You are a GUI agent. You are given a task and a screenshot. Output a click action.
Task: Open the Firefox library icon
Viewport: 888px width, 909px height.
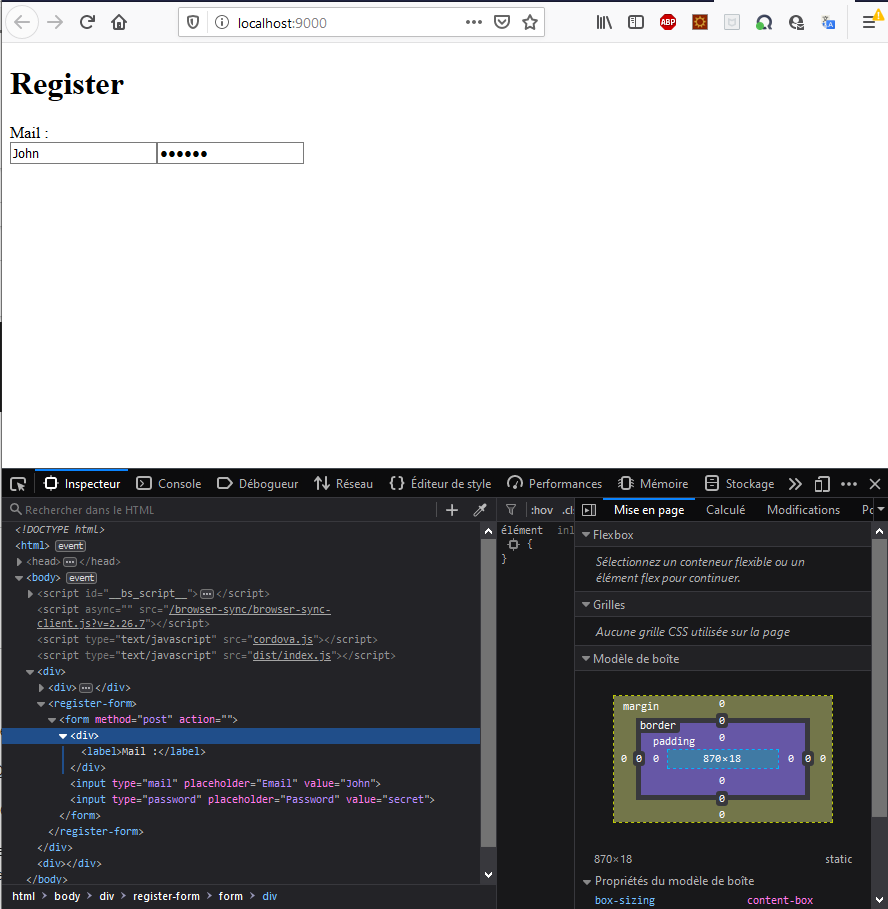pos(604,22)
